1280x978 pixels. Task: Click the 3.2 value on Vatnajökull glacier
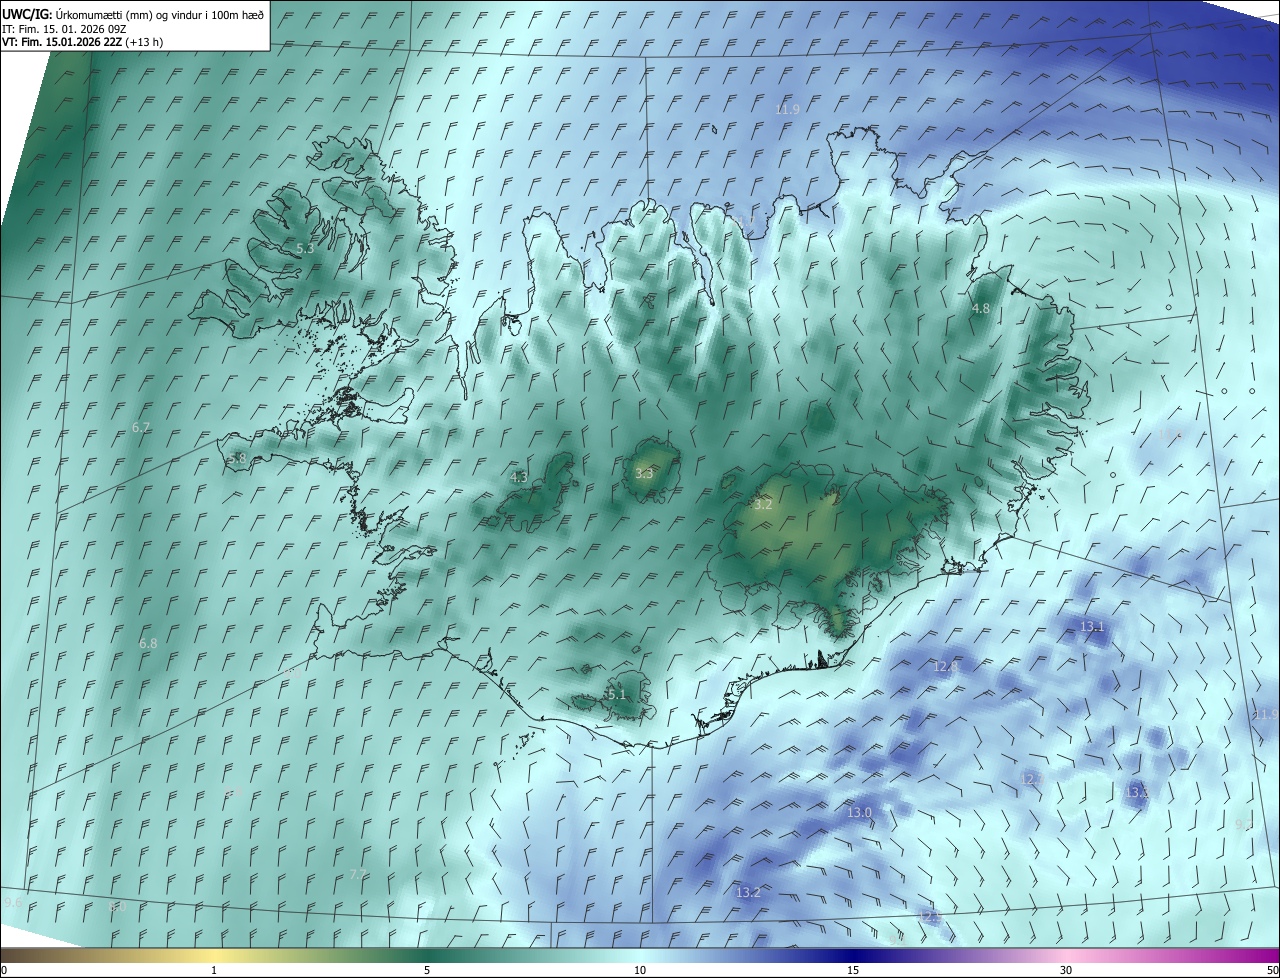pyautogui.click(x=763, y=505)
